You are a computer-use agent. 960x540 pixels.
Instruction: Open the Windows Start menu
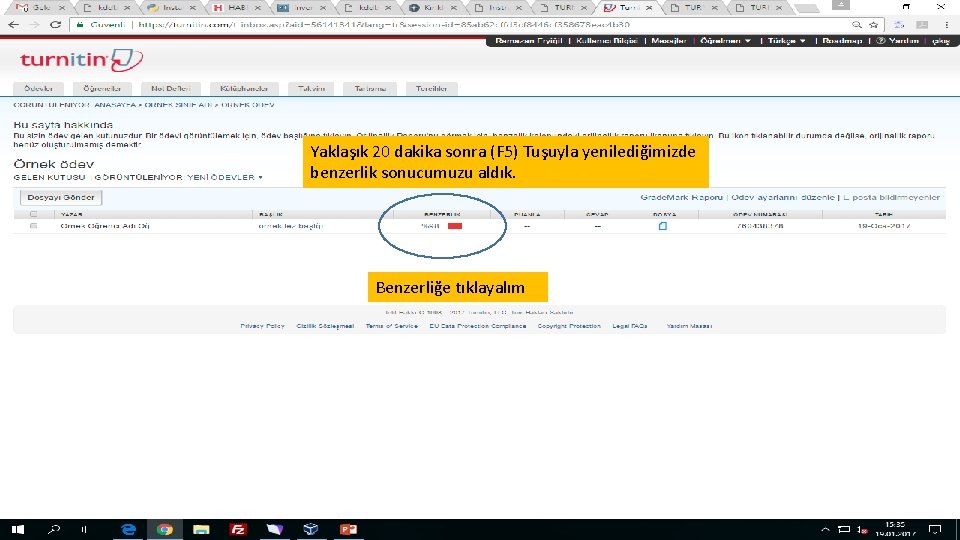point(18,530)
